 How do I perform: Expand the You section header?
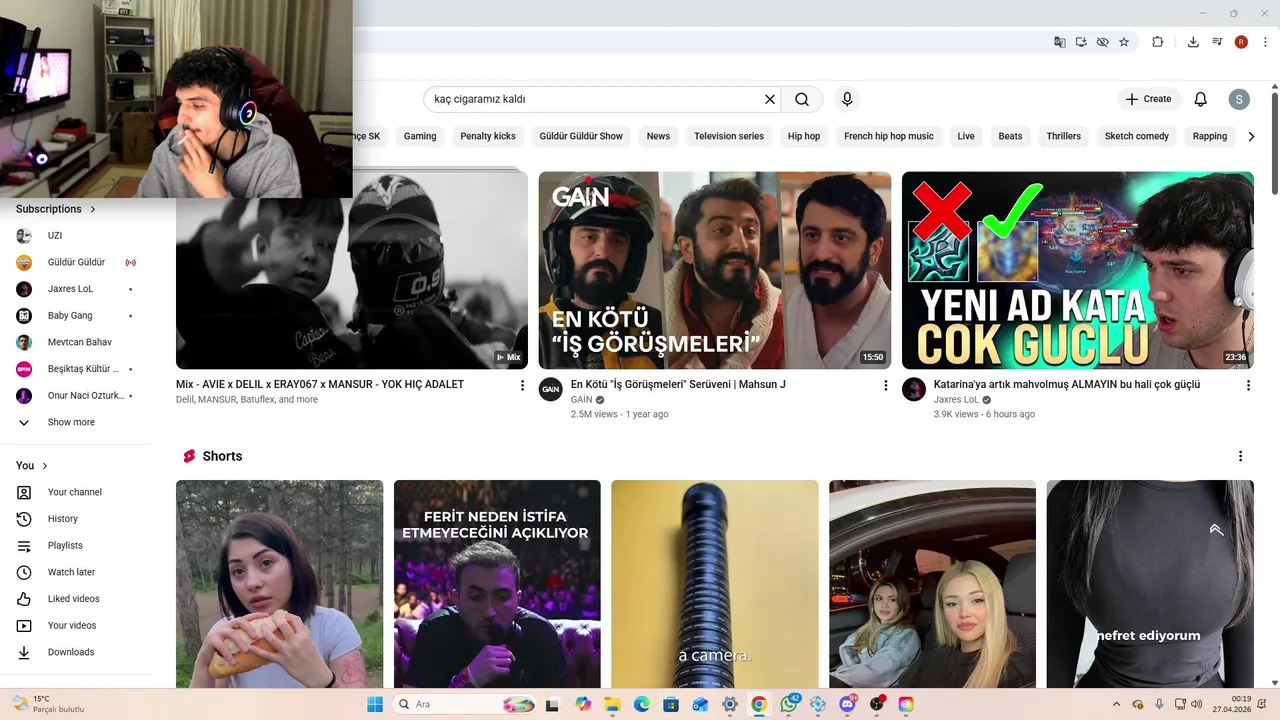tap(32, 466)
